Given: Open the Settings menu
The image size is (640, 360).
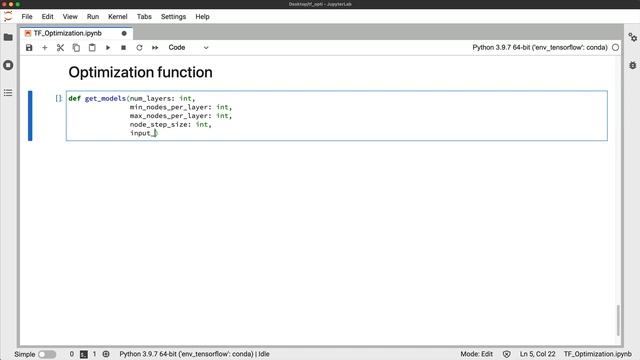Looking at the screenshot, I should [x=173, y=17].
